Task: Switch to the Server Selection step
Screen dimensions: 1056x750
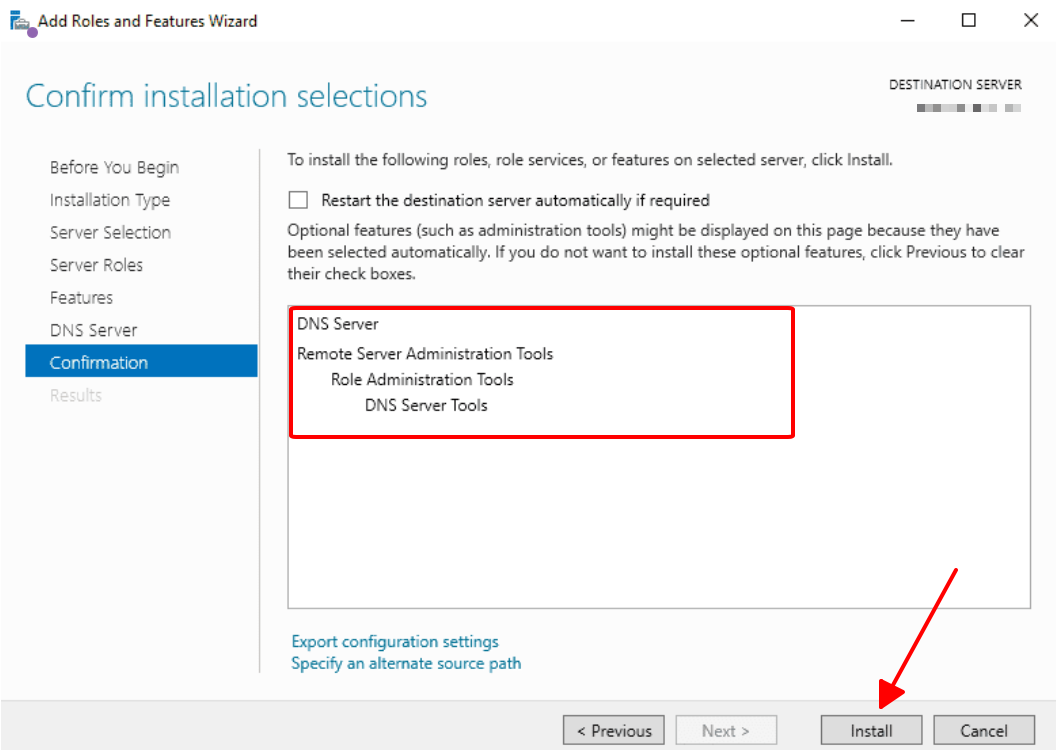Action: click(x=110, y=232)
